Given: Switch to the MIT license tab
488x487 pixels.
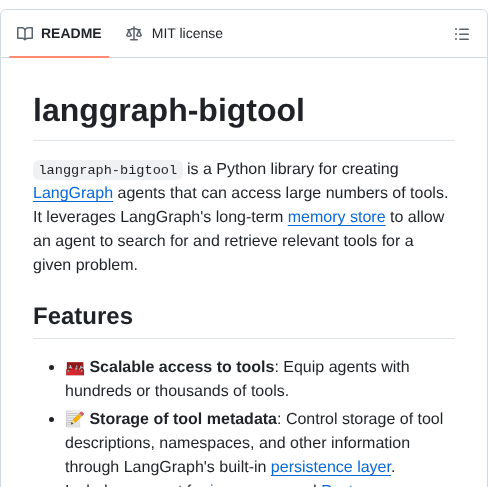Looking at the screenshot, I should click(x=174, y=34).
